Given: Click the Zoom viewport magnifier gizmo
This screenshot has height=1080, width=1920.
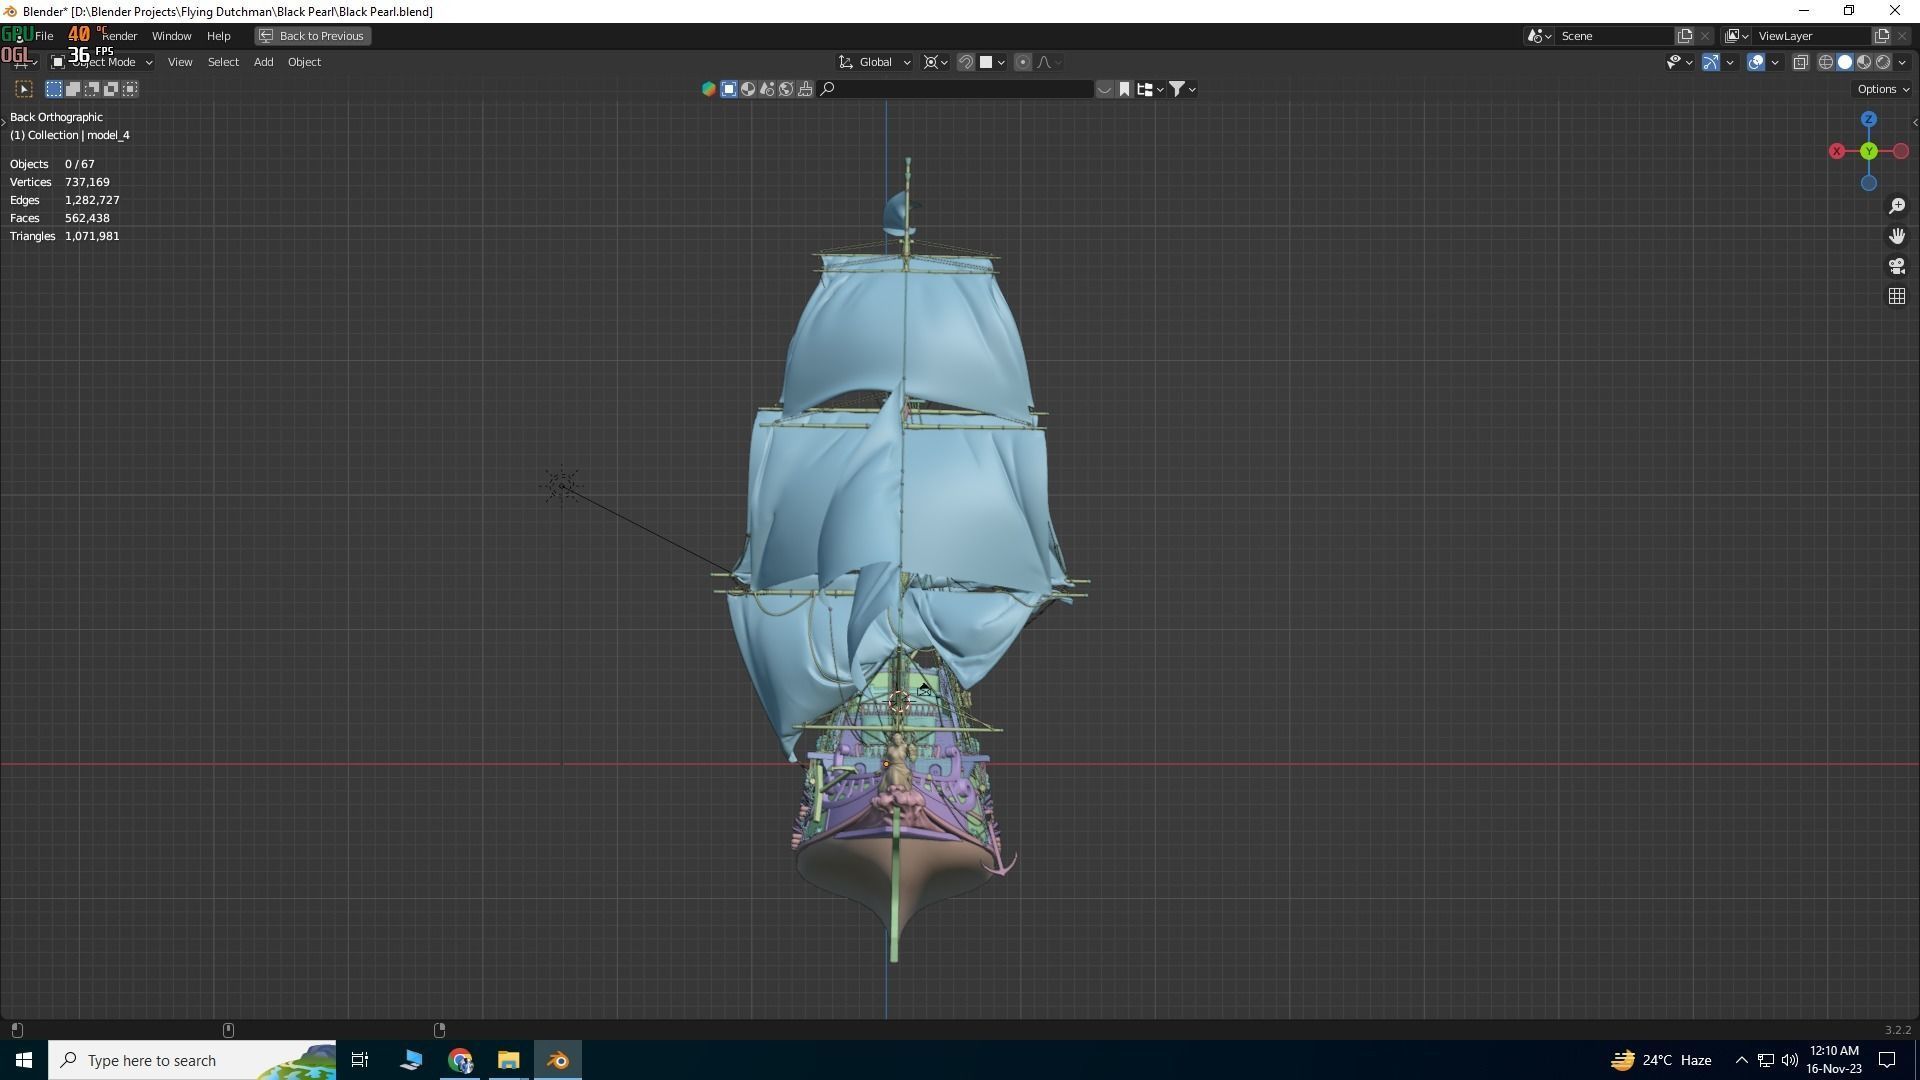Looking at the screenshot, I should pos(1897,206).
